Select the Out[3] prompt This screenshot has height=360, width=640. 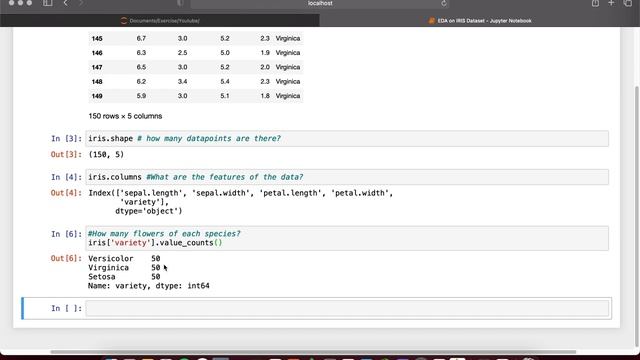click(x=66, y=154)
